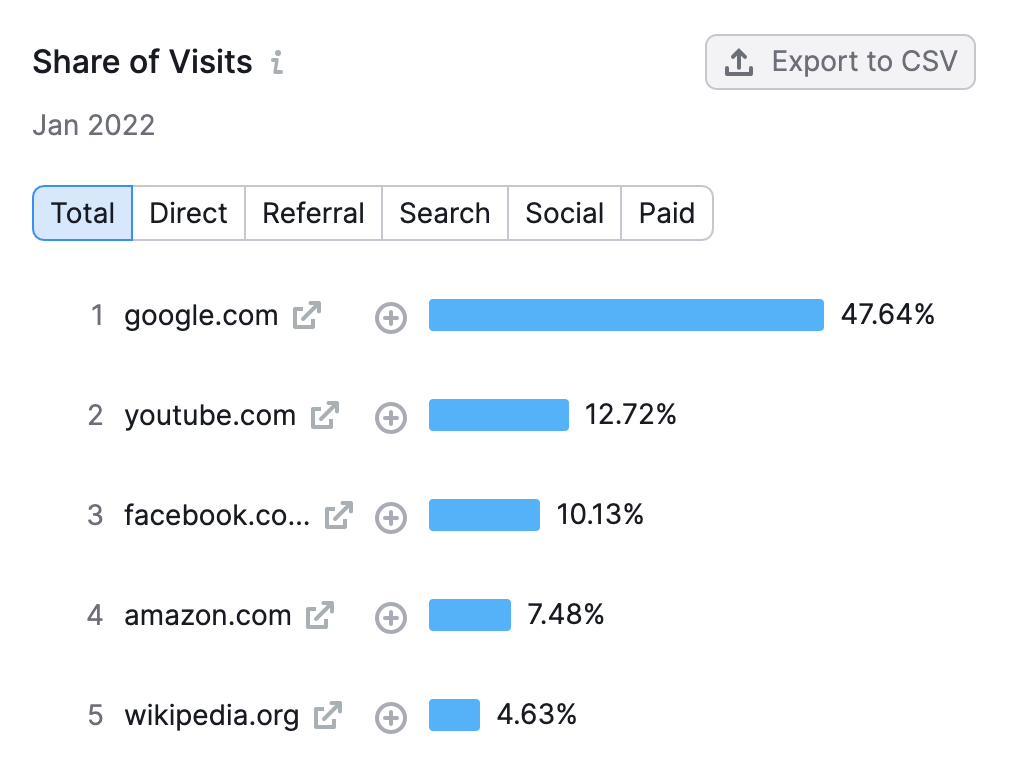Add amazon.com with the plus icon
The width and height of the screenshot is (1012, 762).
click(x=391, y=618)
